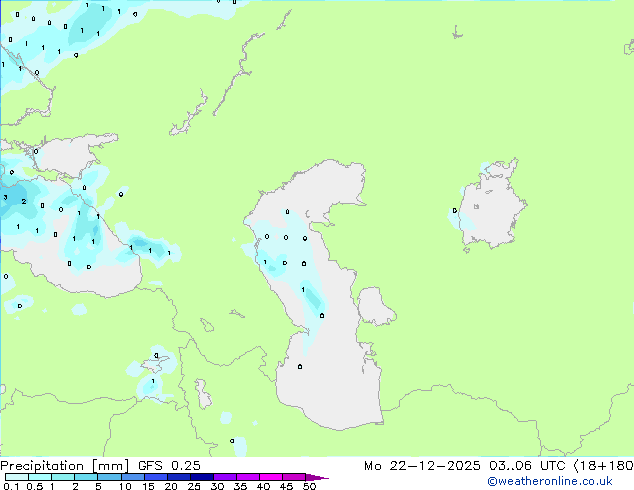634x490 pixels.
Task: Click the 0.5–1 mm legend color box
Action: click(40, 477)
